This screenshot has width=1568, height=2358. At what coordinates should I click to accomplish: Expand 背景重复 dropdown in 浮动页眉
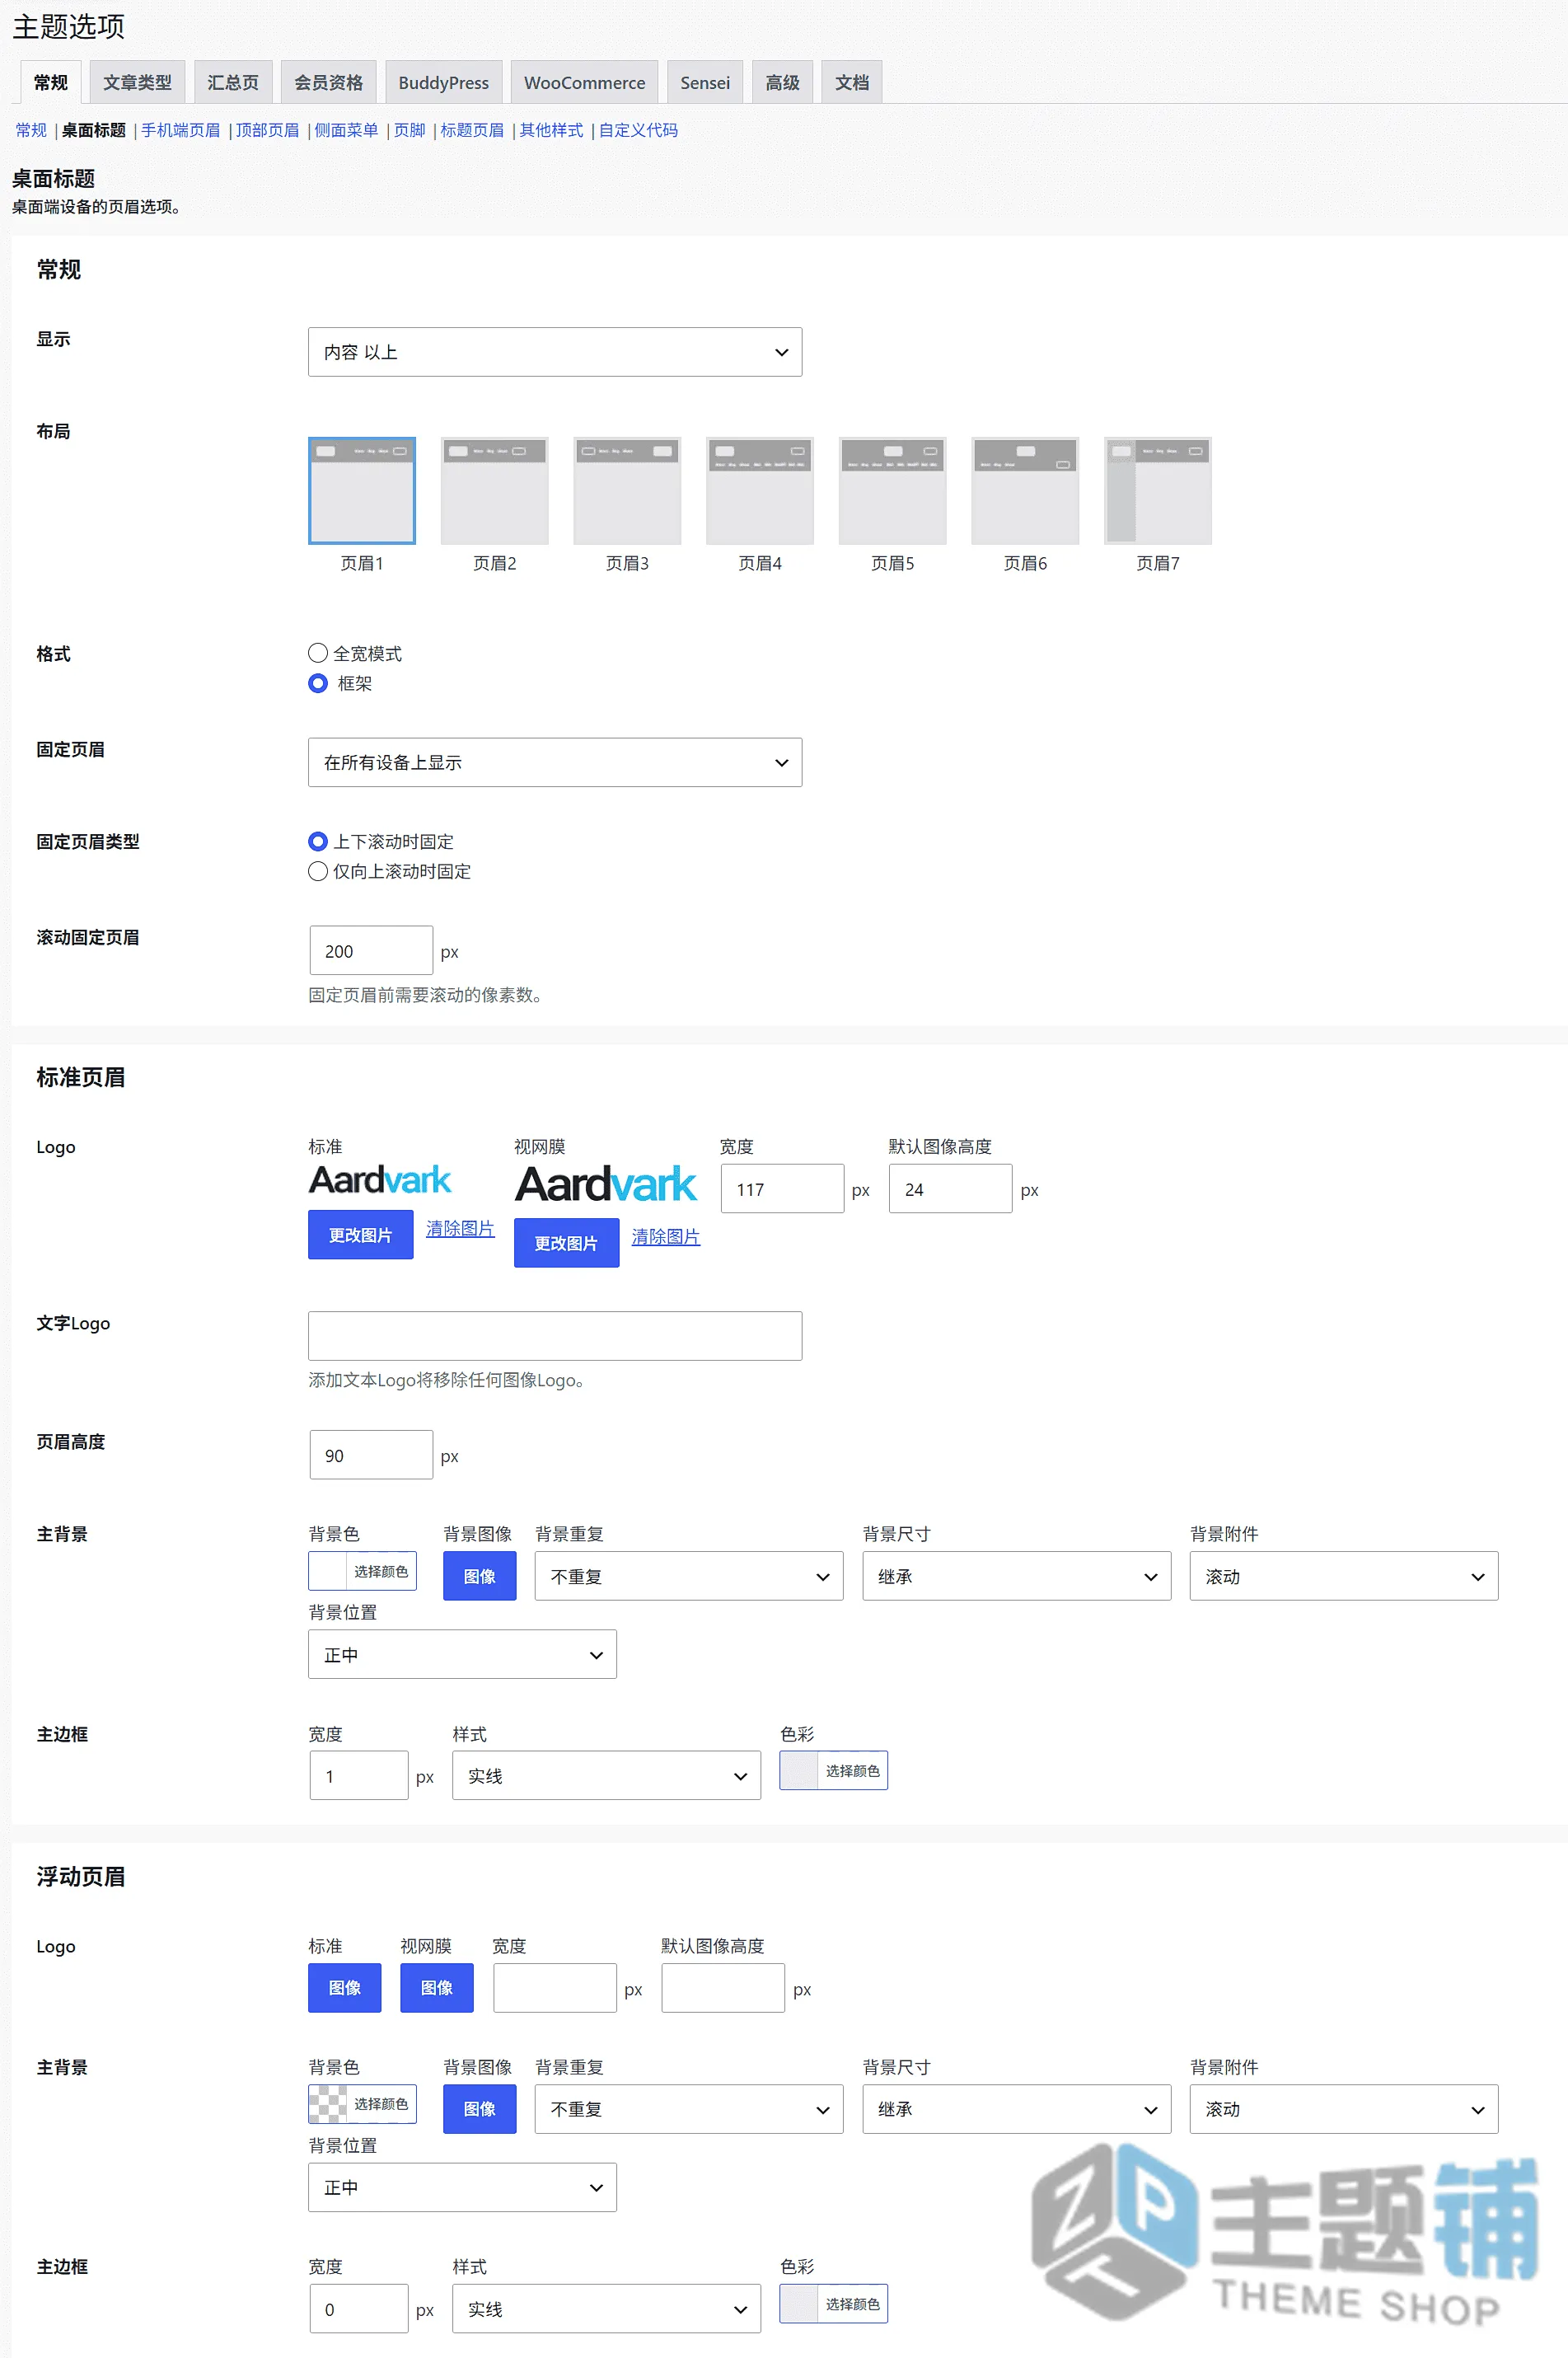[689, 2109]
